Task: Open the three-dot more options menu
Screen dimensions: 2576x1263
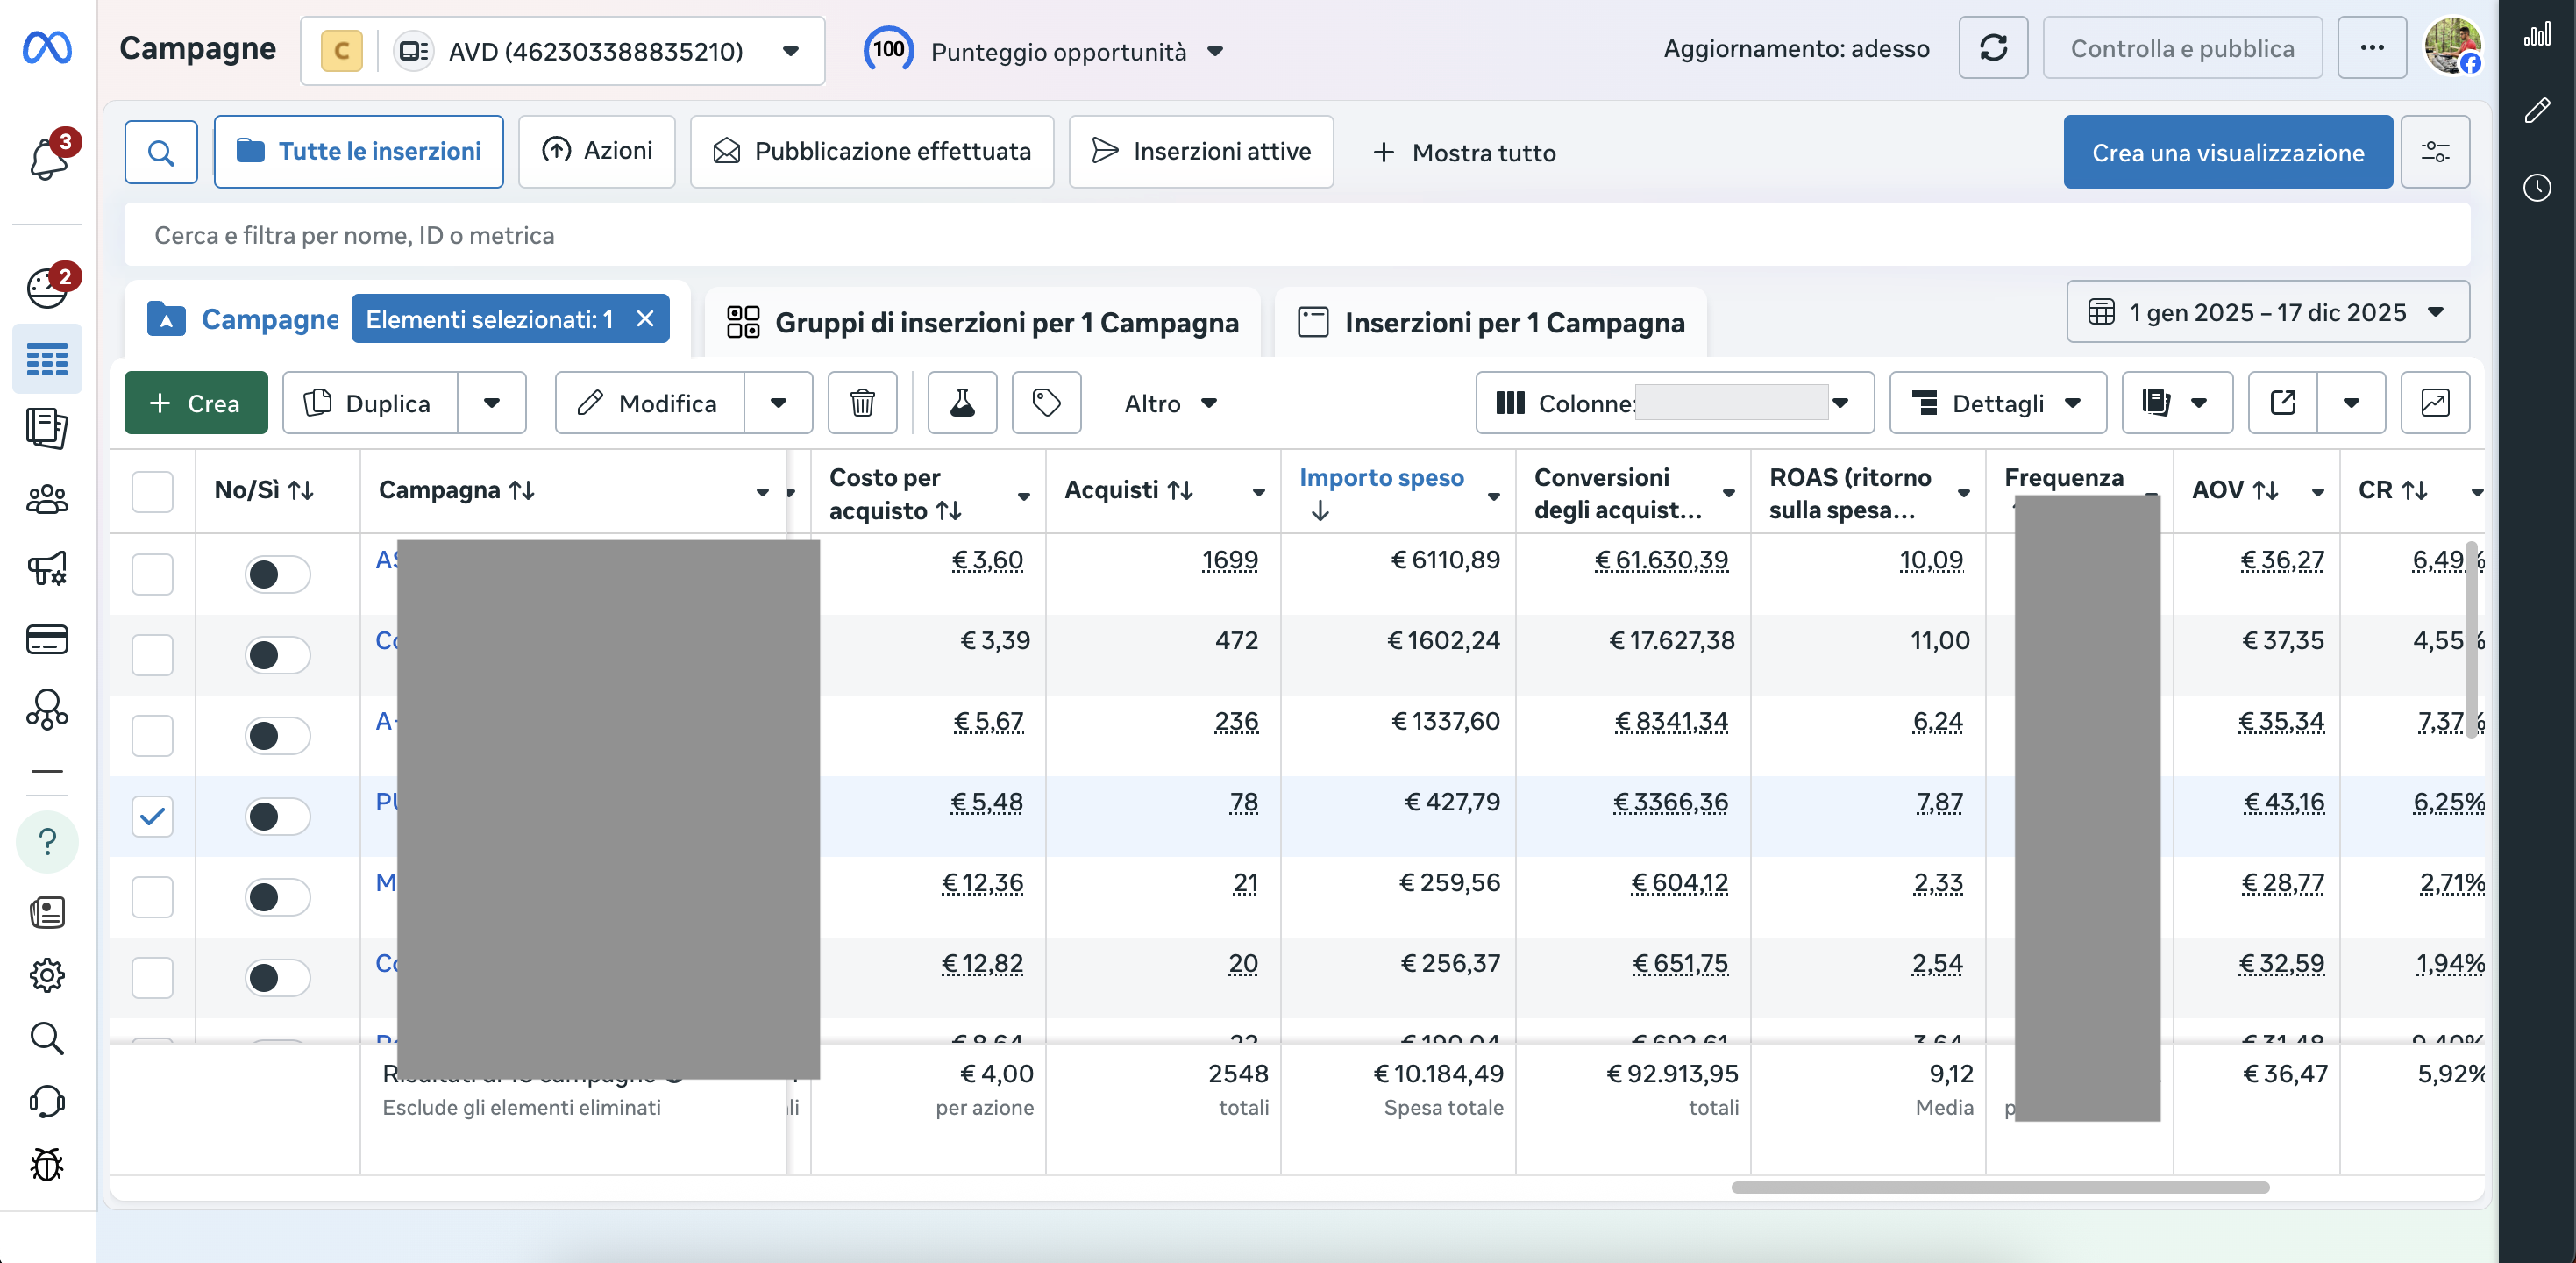Action: 2371,48
